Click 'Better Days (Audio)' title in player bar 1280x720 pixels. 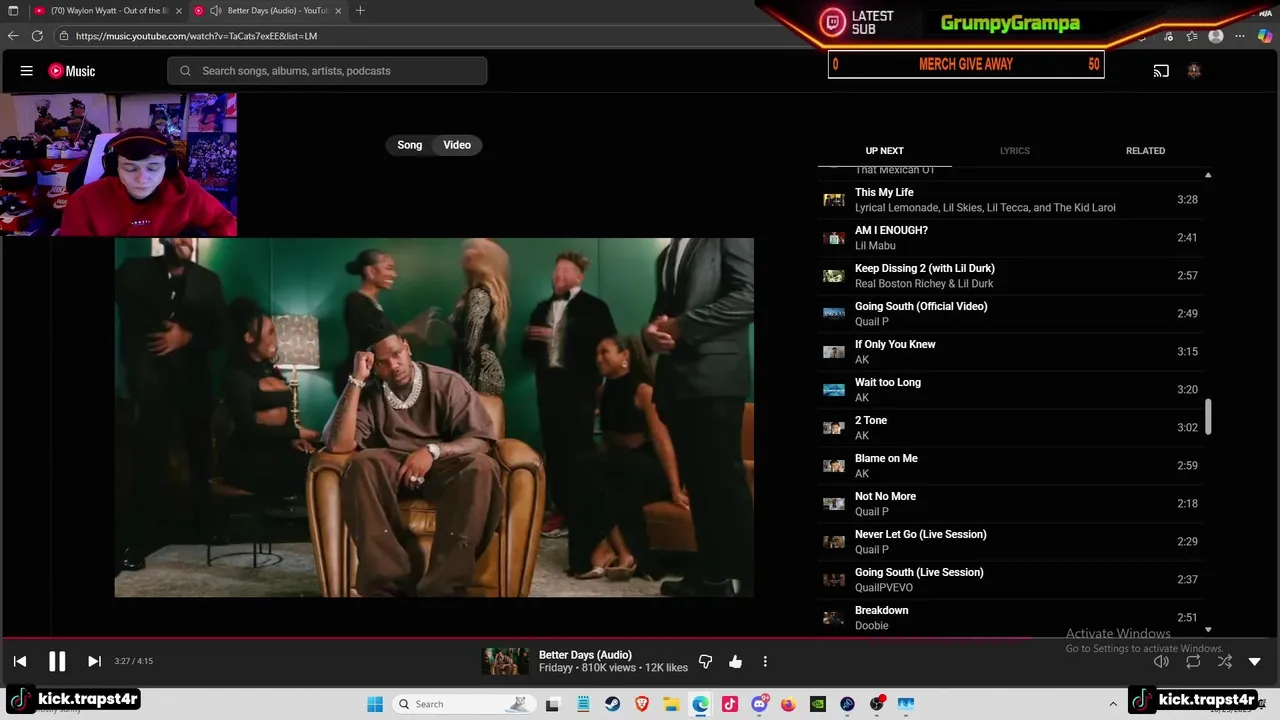[585, 655]
